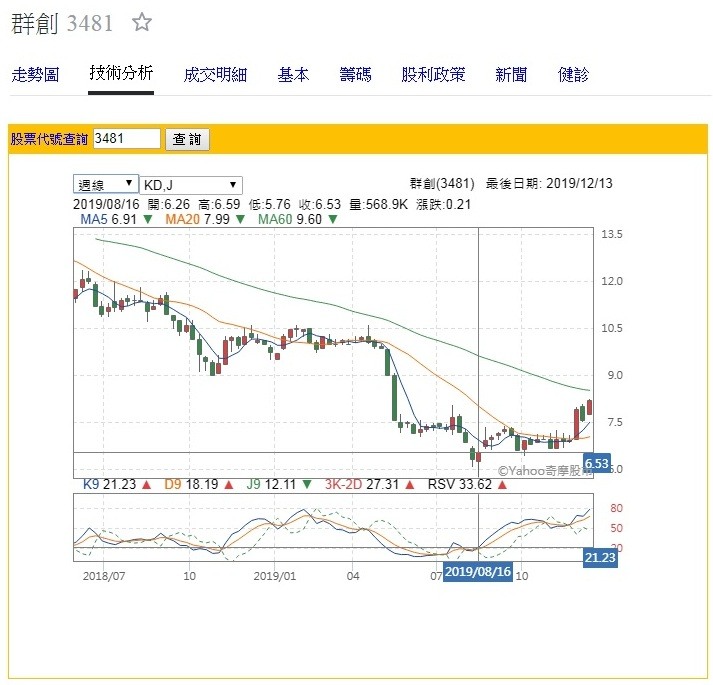This screenshot has width=713, height=685.
Task: Select the 籌碼 tab
Action: tap(355, 74)
